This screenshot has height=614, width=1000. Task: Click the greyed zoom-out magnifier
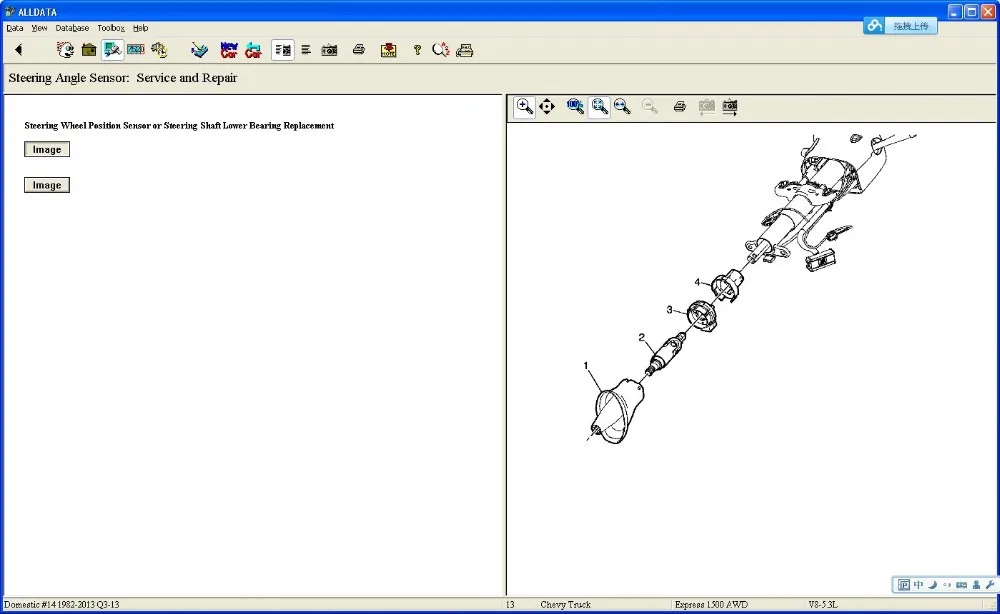pos(650,106)
